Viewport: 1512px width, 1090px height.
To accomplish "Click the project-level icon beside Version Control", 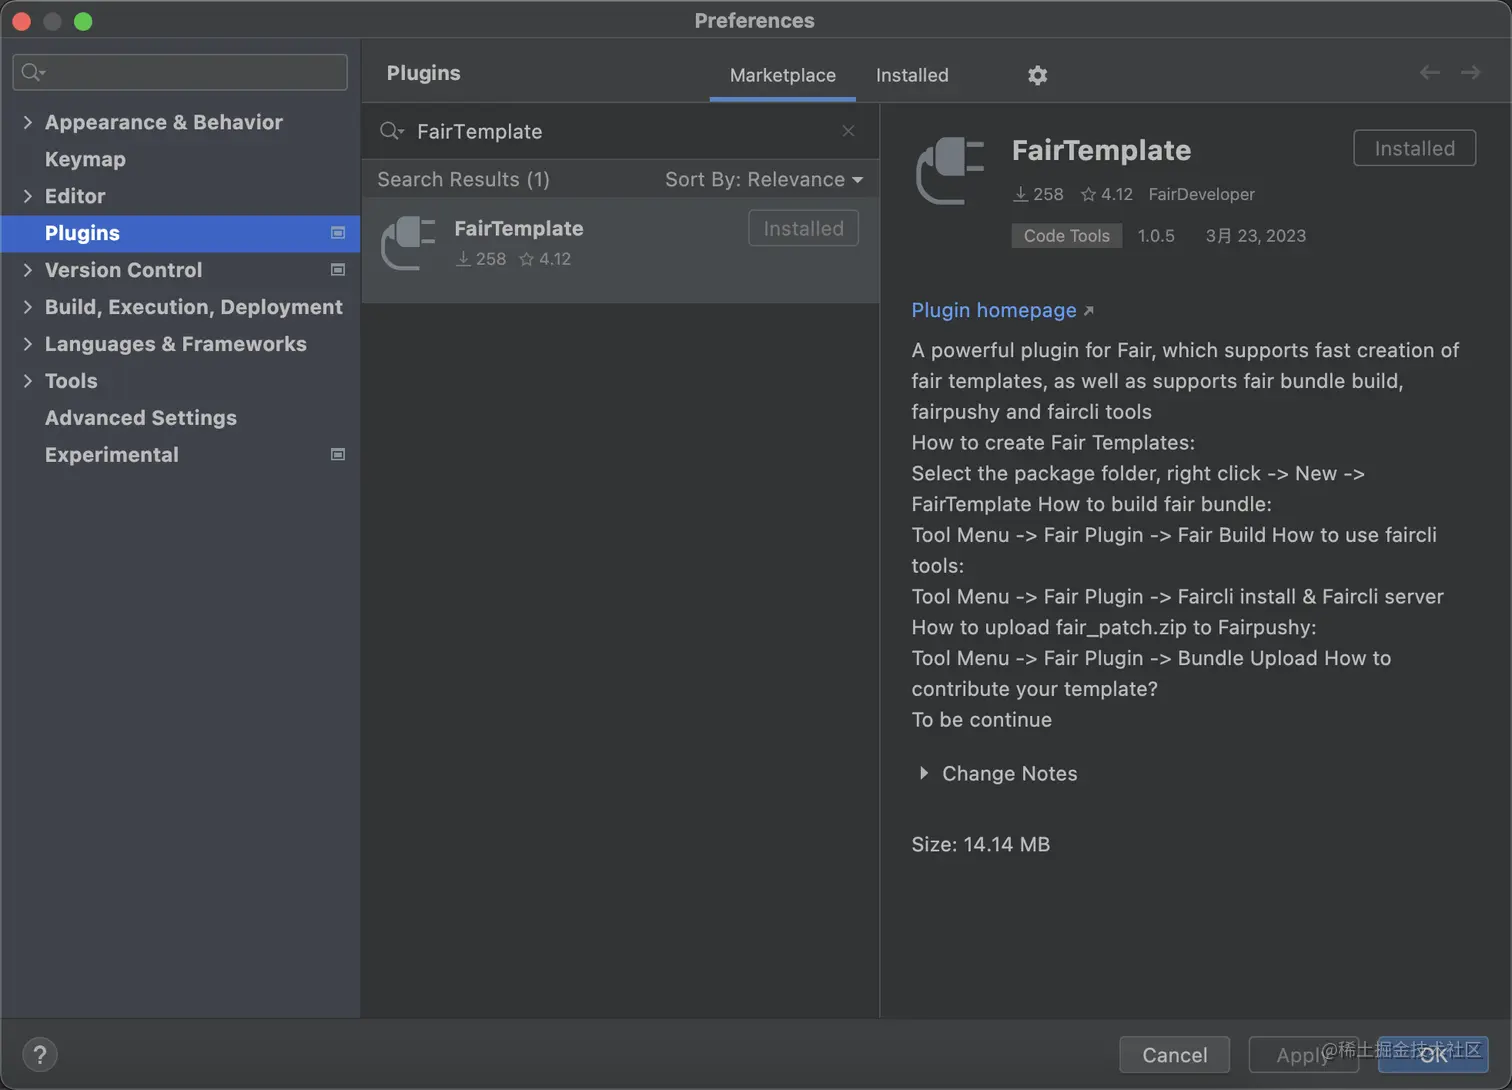I will tap(338, 270).
